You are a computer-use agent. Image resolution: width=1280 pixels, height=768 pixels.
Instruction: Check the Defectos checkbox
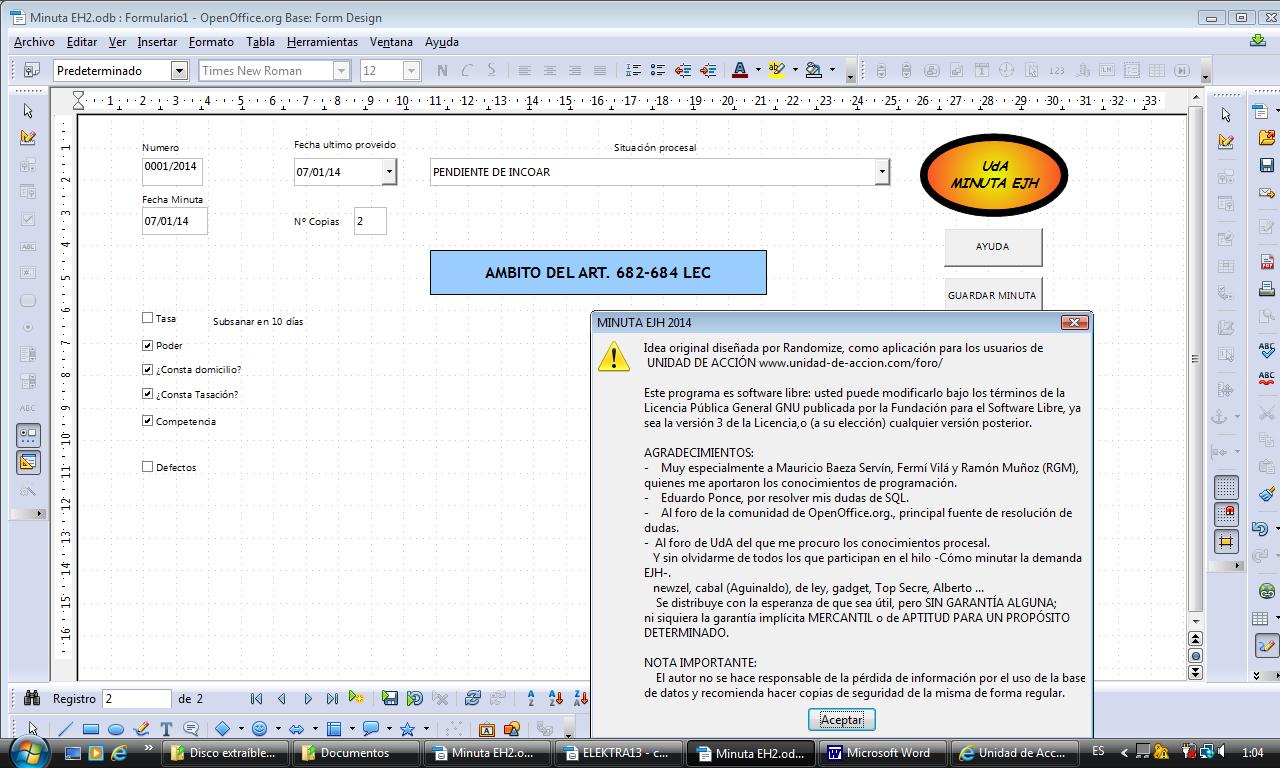148,466
